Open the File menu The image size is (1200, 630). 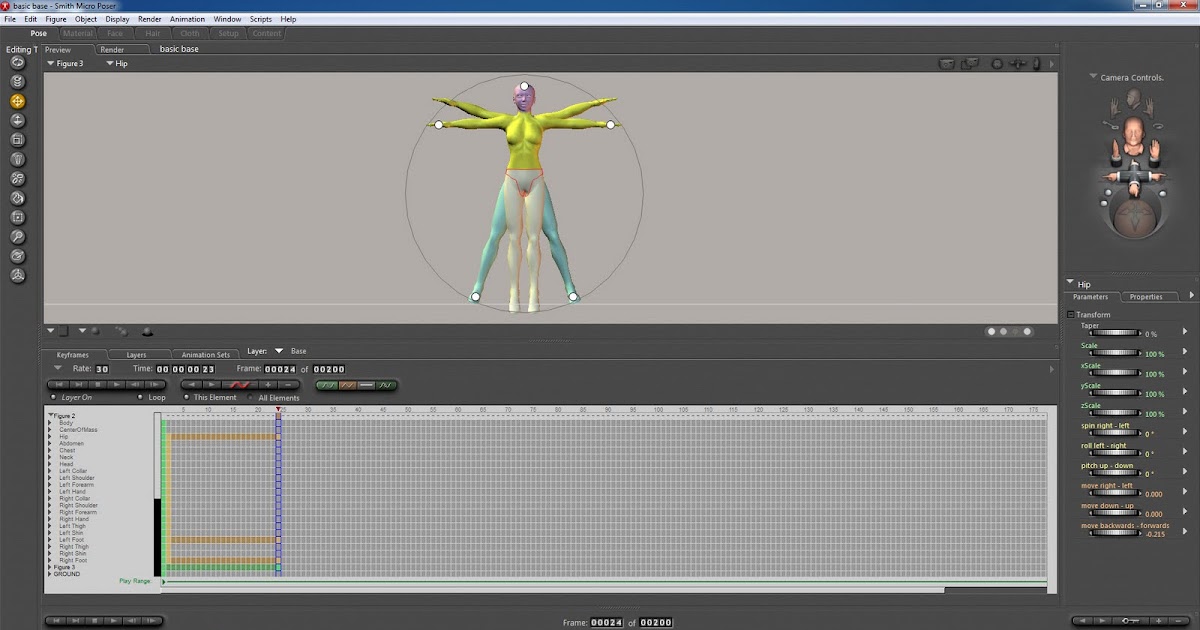click(10, 19)
